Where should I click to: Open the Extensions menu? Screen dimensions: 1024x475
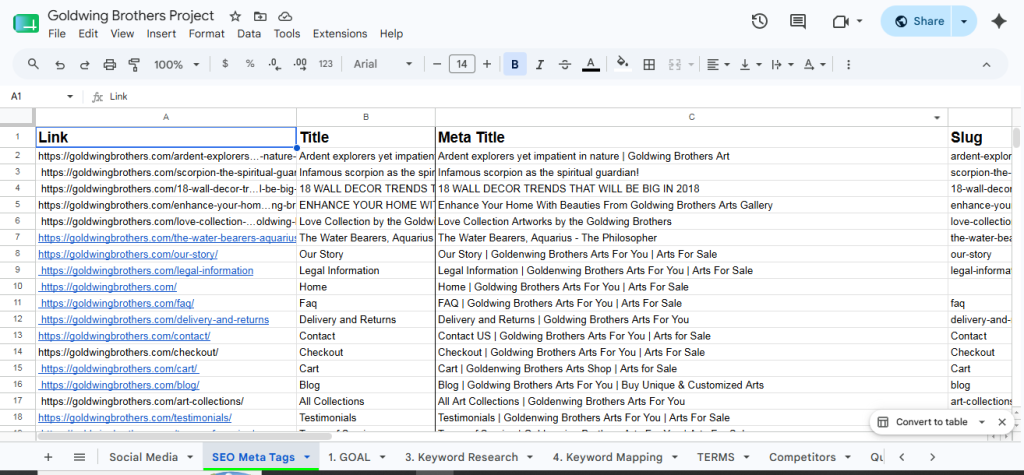[x=340, y=33]
